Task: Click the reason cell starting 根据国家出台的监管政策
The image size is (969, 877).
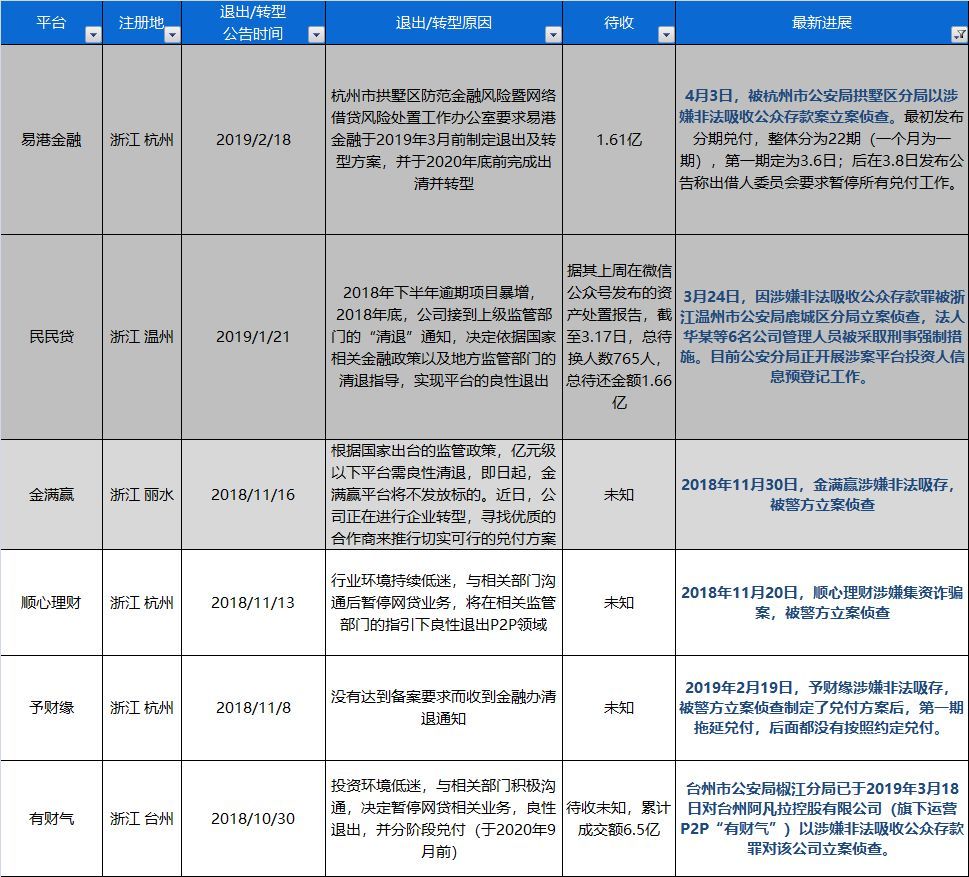Action: tap(444, 494)
